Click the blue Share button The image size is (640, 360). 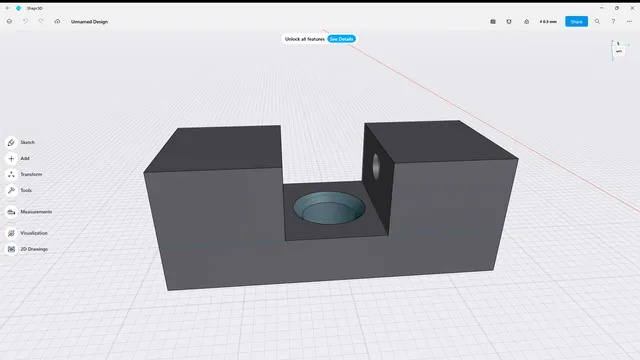(576, 22)
